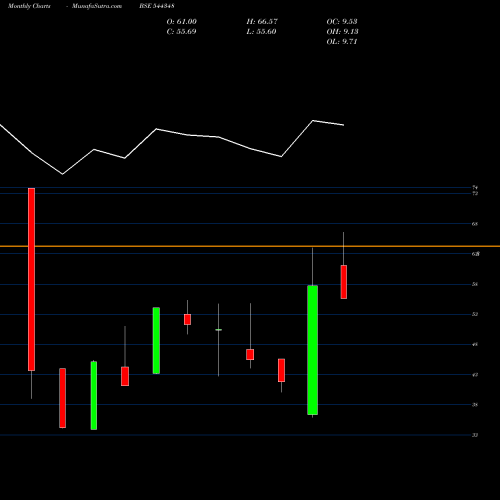Click the 'OH: 9.13' reading
Screen dimensions: 500x500
pyautogui.click(x=342, y=32)
